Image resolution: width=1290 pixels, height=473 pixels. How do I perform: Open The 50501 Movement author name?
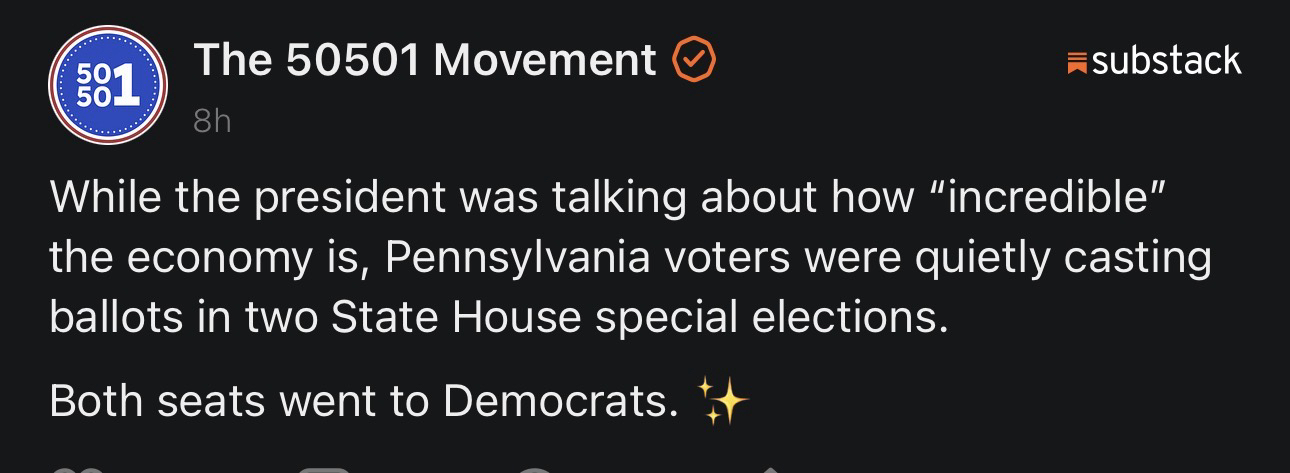point(425,61)
